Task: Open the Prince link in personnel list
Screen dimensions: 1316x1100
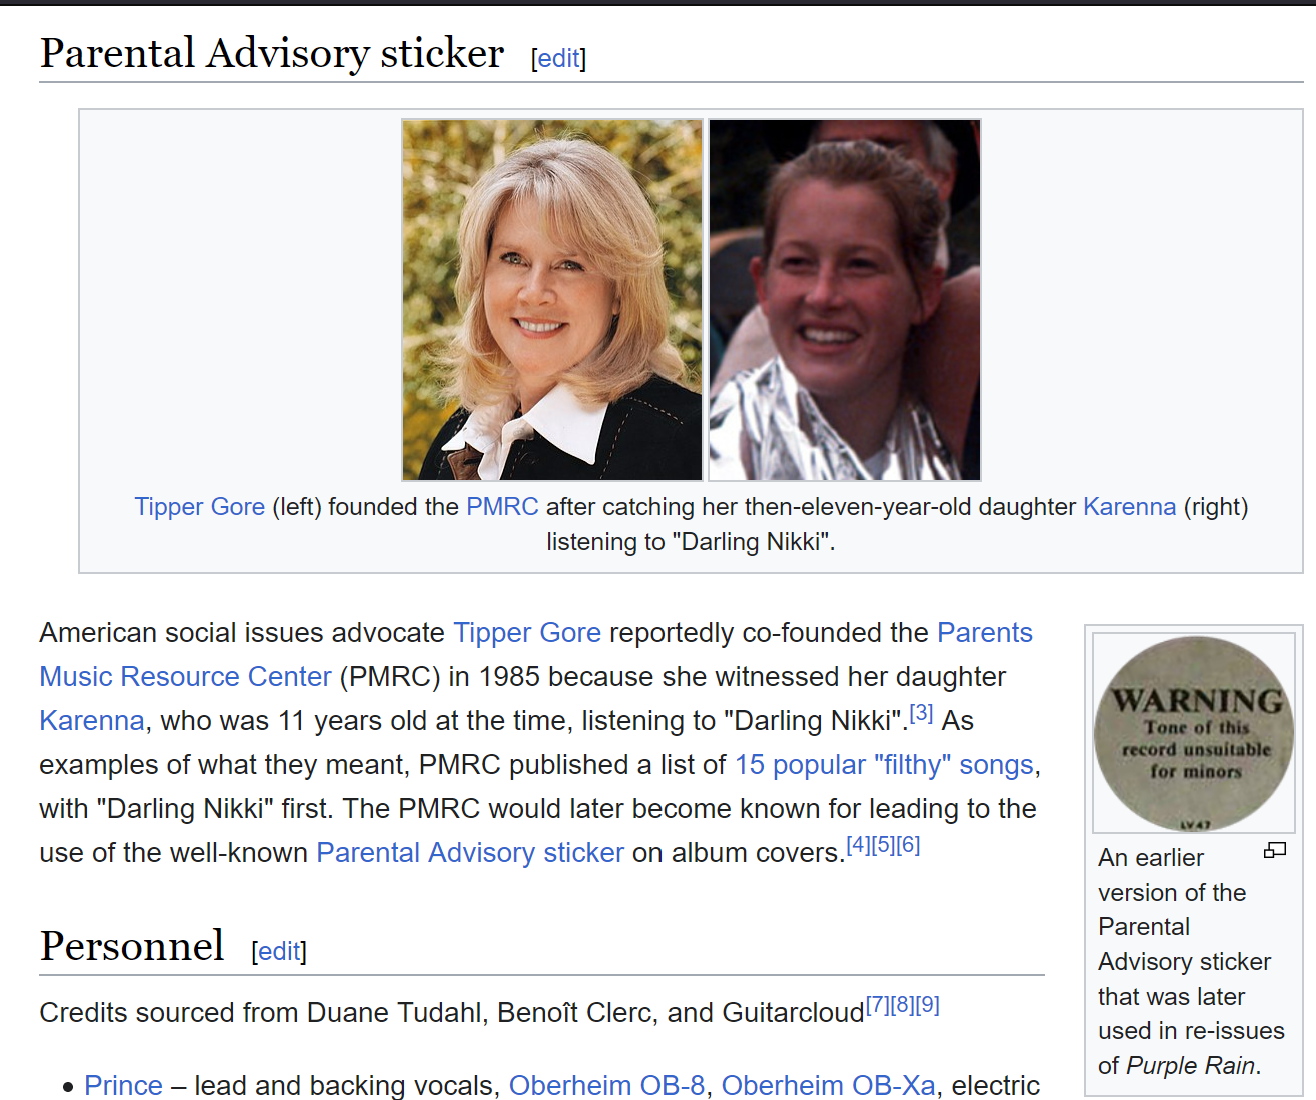Action: tap(123, 1085)
